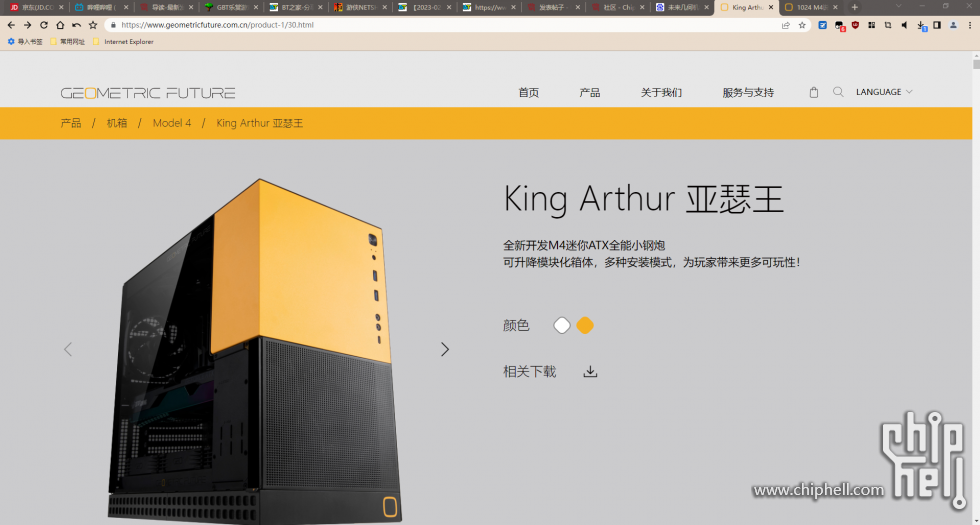Click the undo closed tab arrow
Viewport: 980px width, 525px height.
[76, 25]
